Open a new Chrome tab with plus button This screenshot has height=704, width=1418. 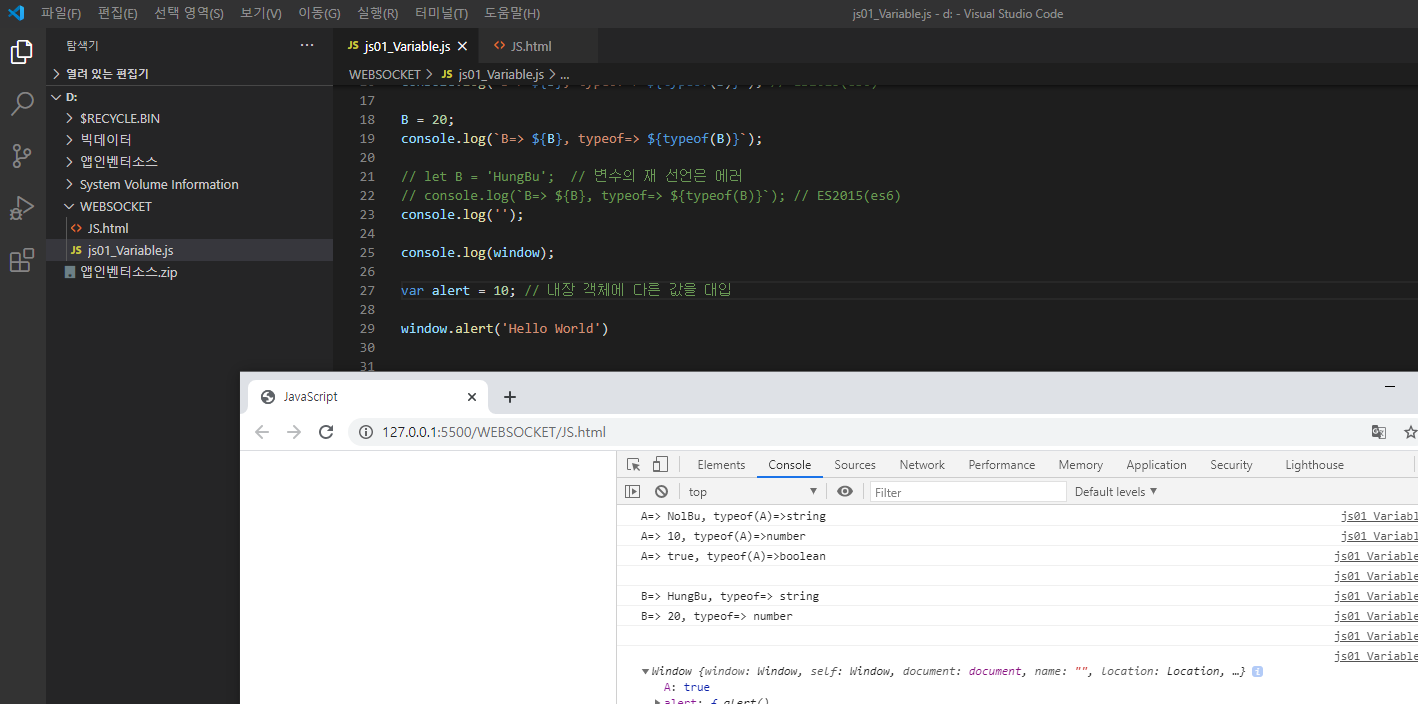tap(510, 397)
